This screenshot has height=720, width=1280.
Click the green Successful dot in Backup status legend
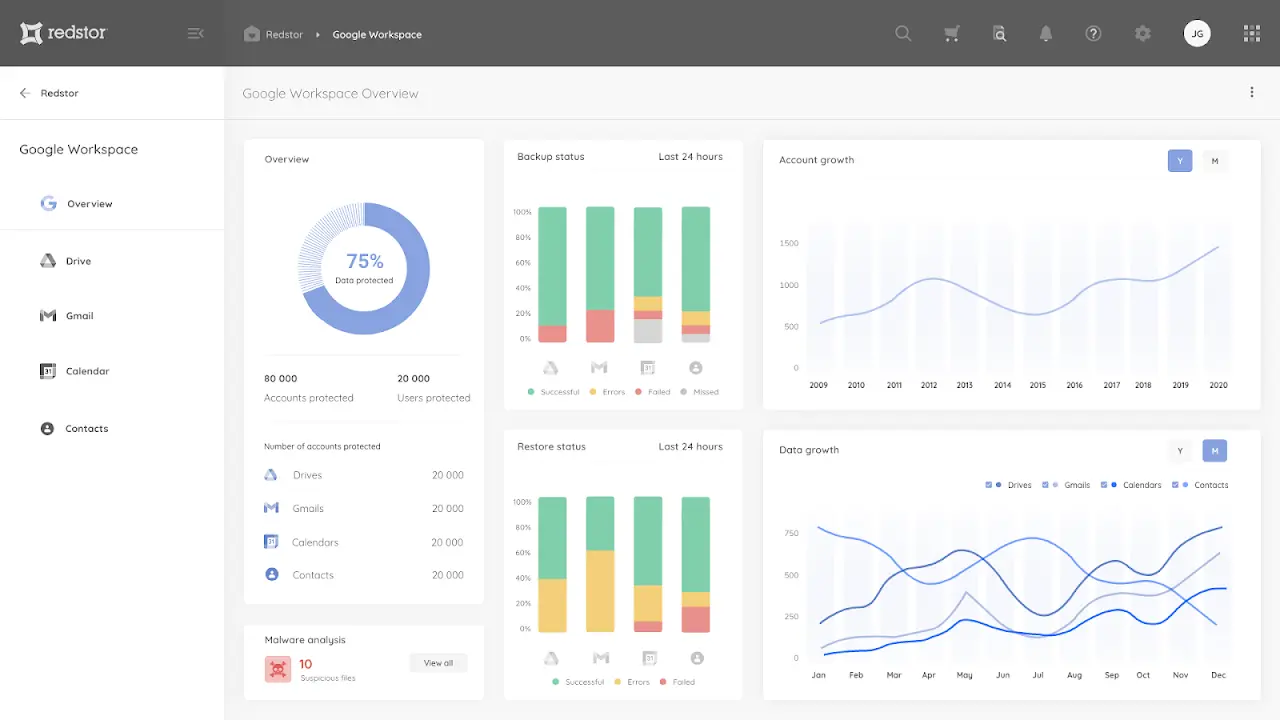(x=531, y=392)
